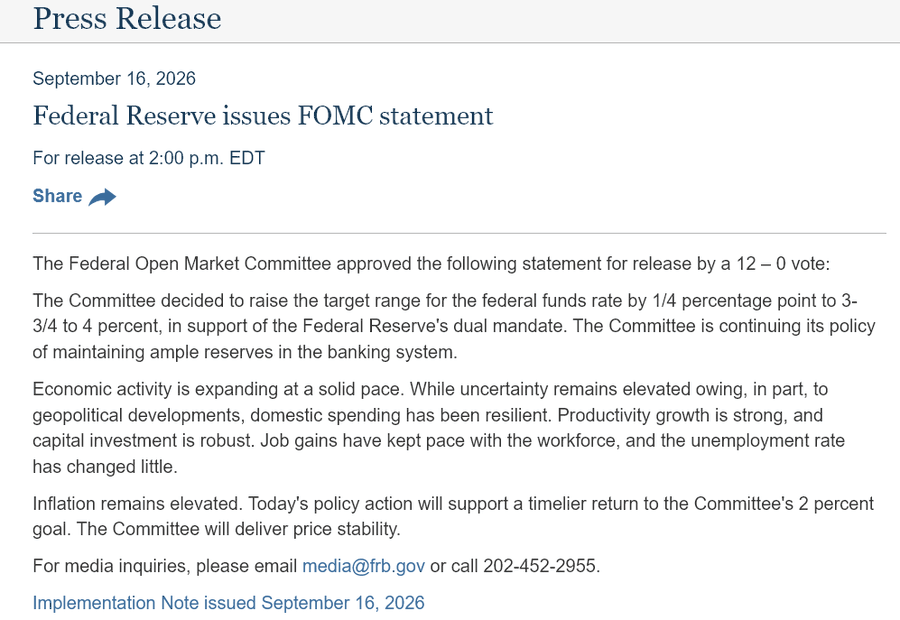Open the Share link text
This screenshot has height=620, width=900.
[x=57, y=196]
